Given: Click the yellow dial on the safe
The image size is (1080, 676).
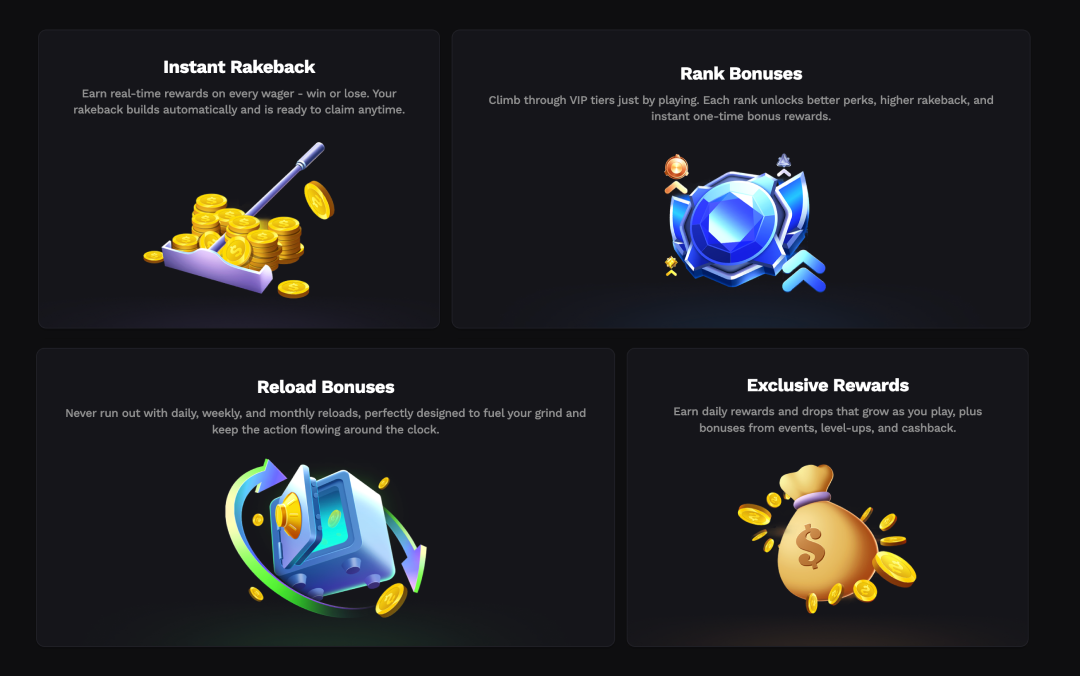Looking at the screenshot, I should click(x=289, y=515).
